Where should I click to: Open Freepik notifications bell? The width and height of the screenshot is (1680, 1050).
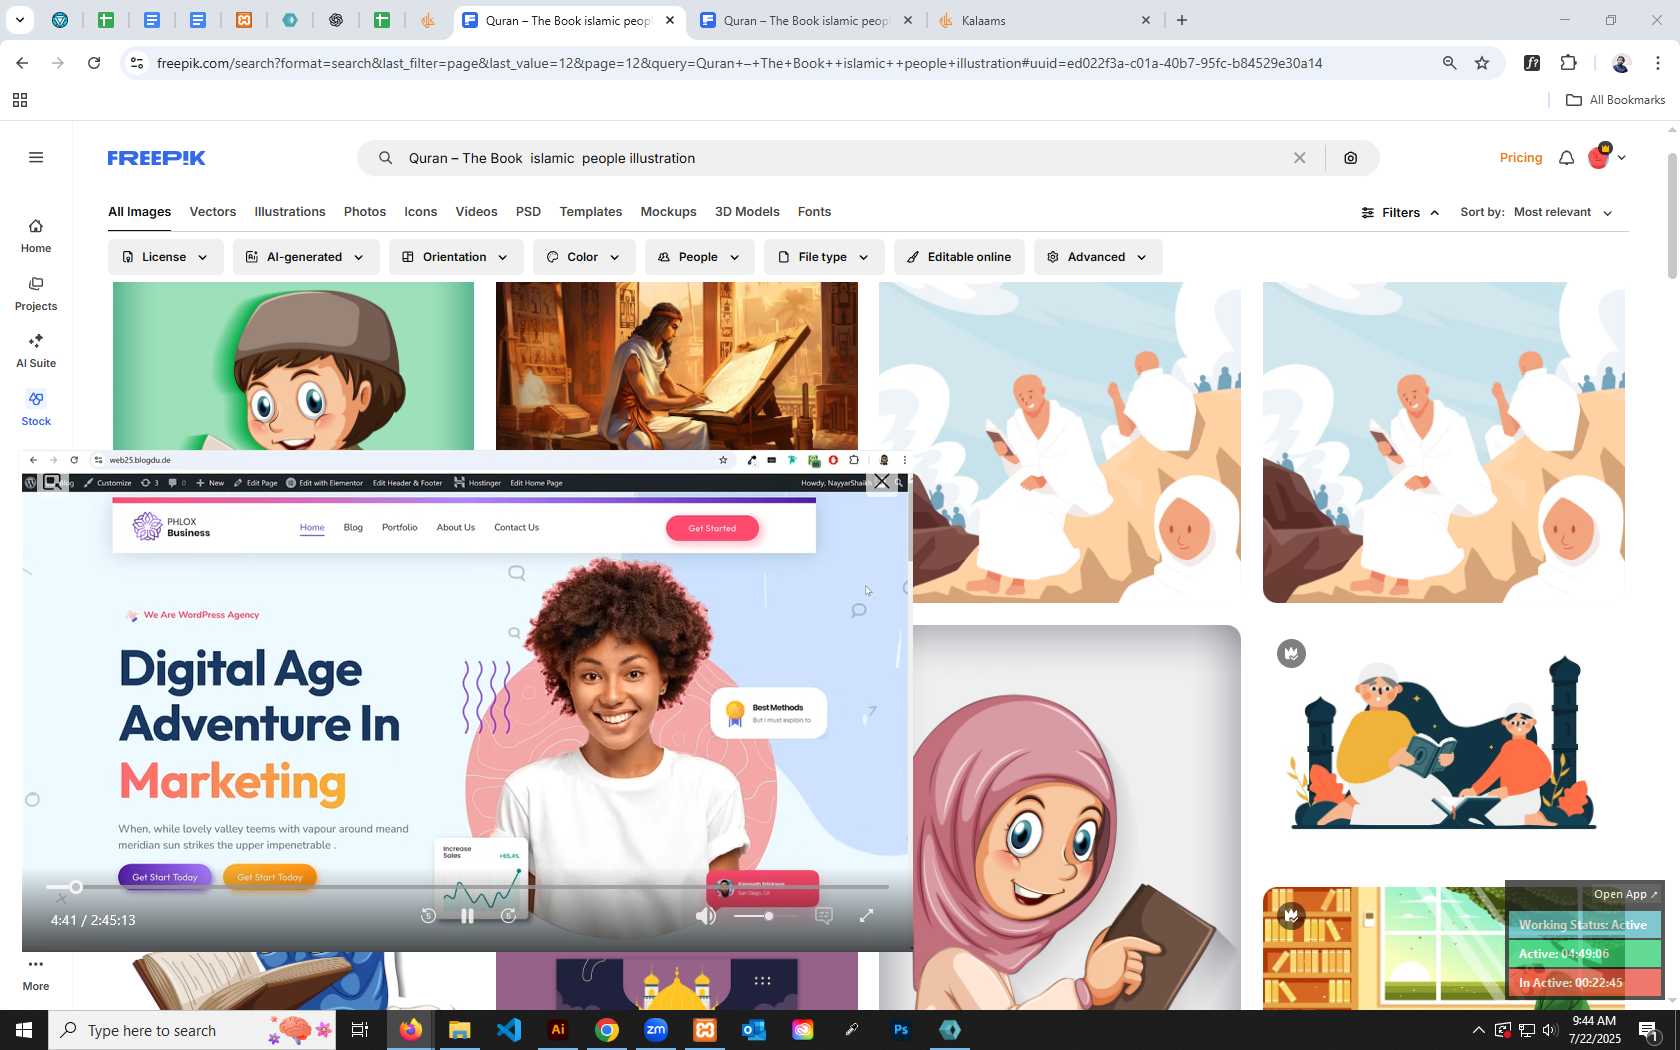(x=1567, y=158)
